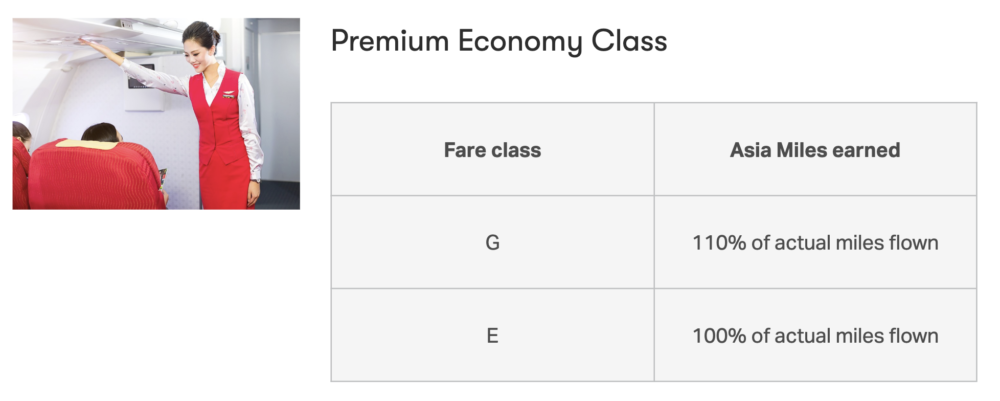
Task: Click the word Premium in the heading
Action: tap(386, 41)
